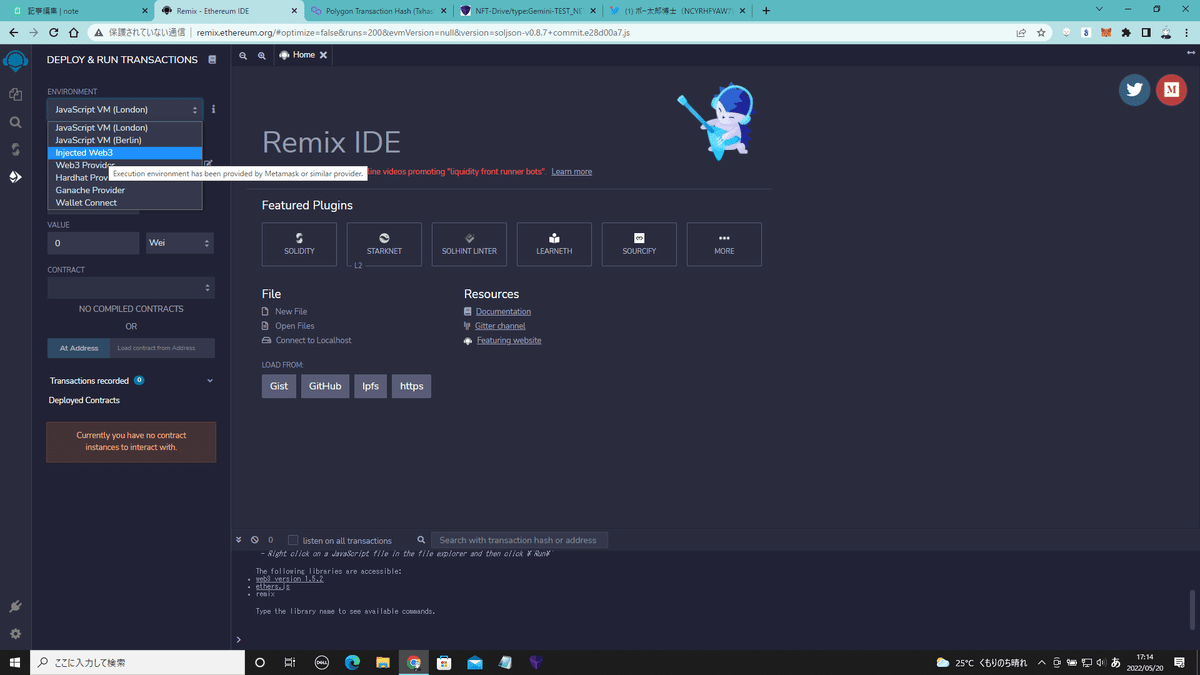The width and height of the screenshot is (1200, 675).
Task: Create a New File link
Action: 291,312
